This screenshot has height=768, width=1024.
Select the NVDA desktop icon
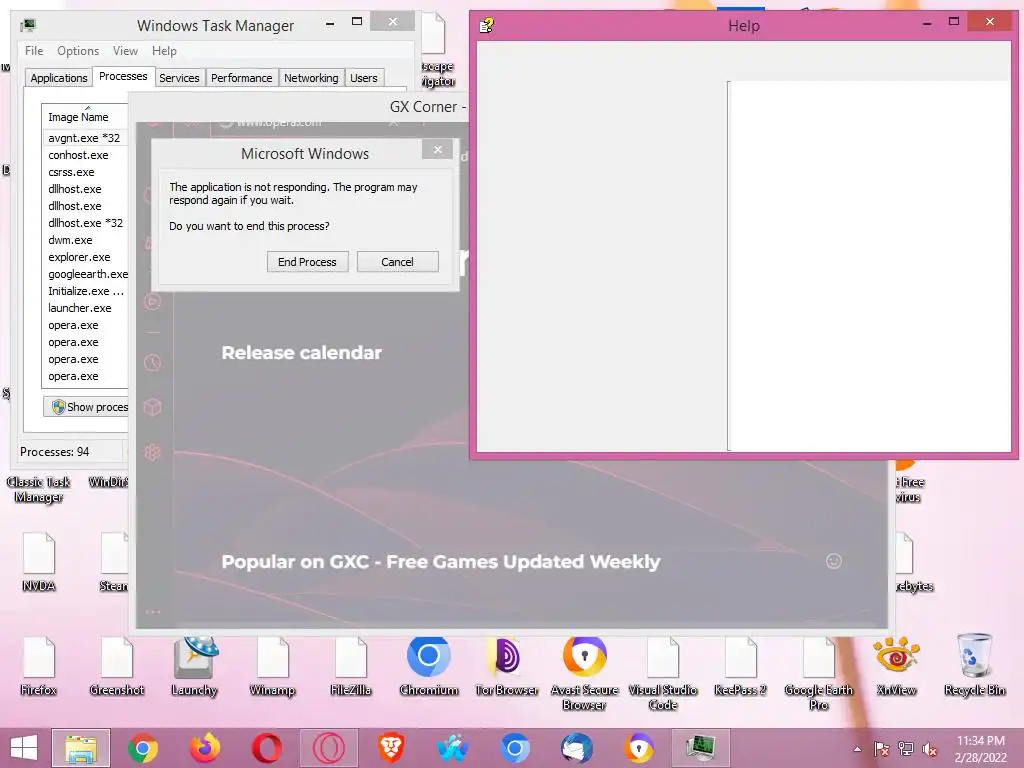tap(39, 562)
